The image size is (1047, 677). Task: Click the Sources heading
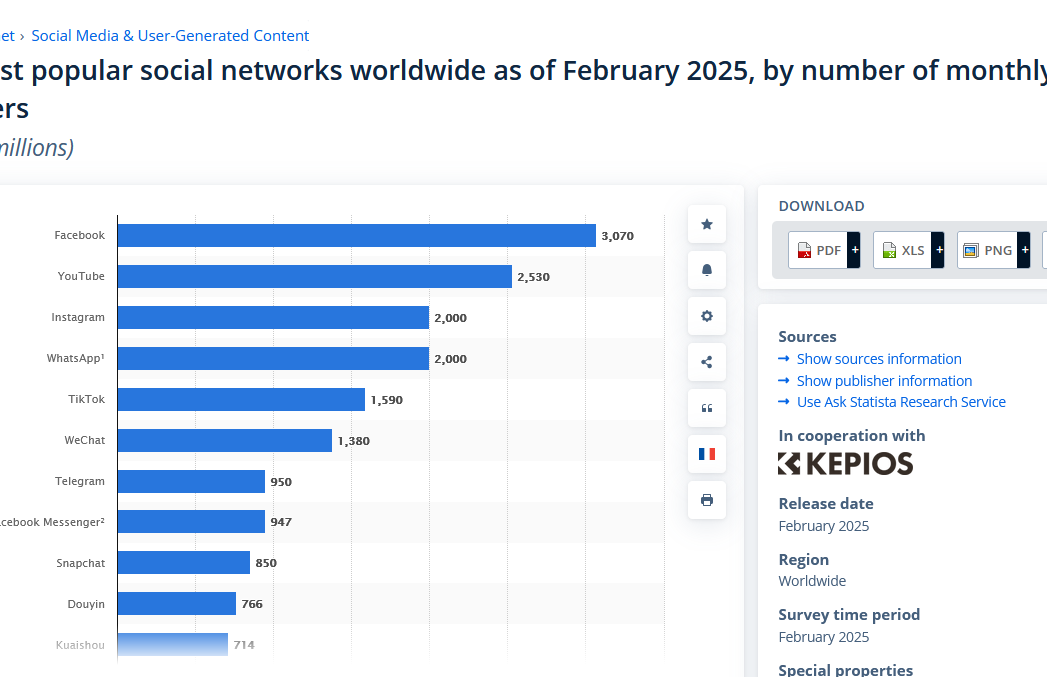(x=807, y=336)
